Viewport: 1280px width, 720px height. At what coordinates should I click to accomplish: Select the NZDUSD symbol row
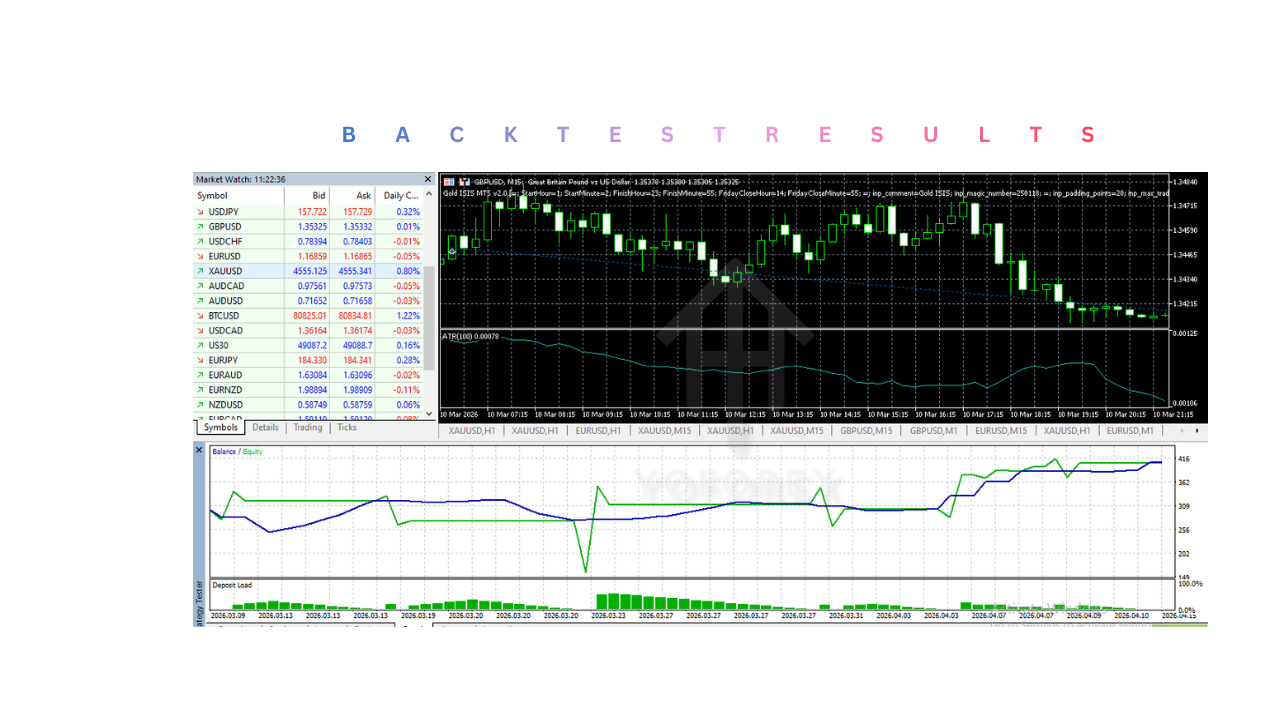pyautogui.click(x=308, y=404)
